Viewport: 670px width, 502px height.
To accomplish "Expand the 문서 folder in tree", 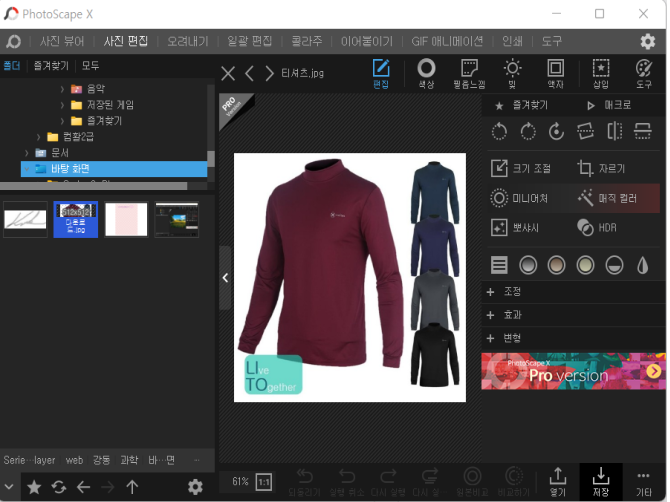I will (x=28, y=152).
